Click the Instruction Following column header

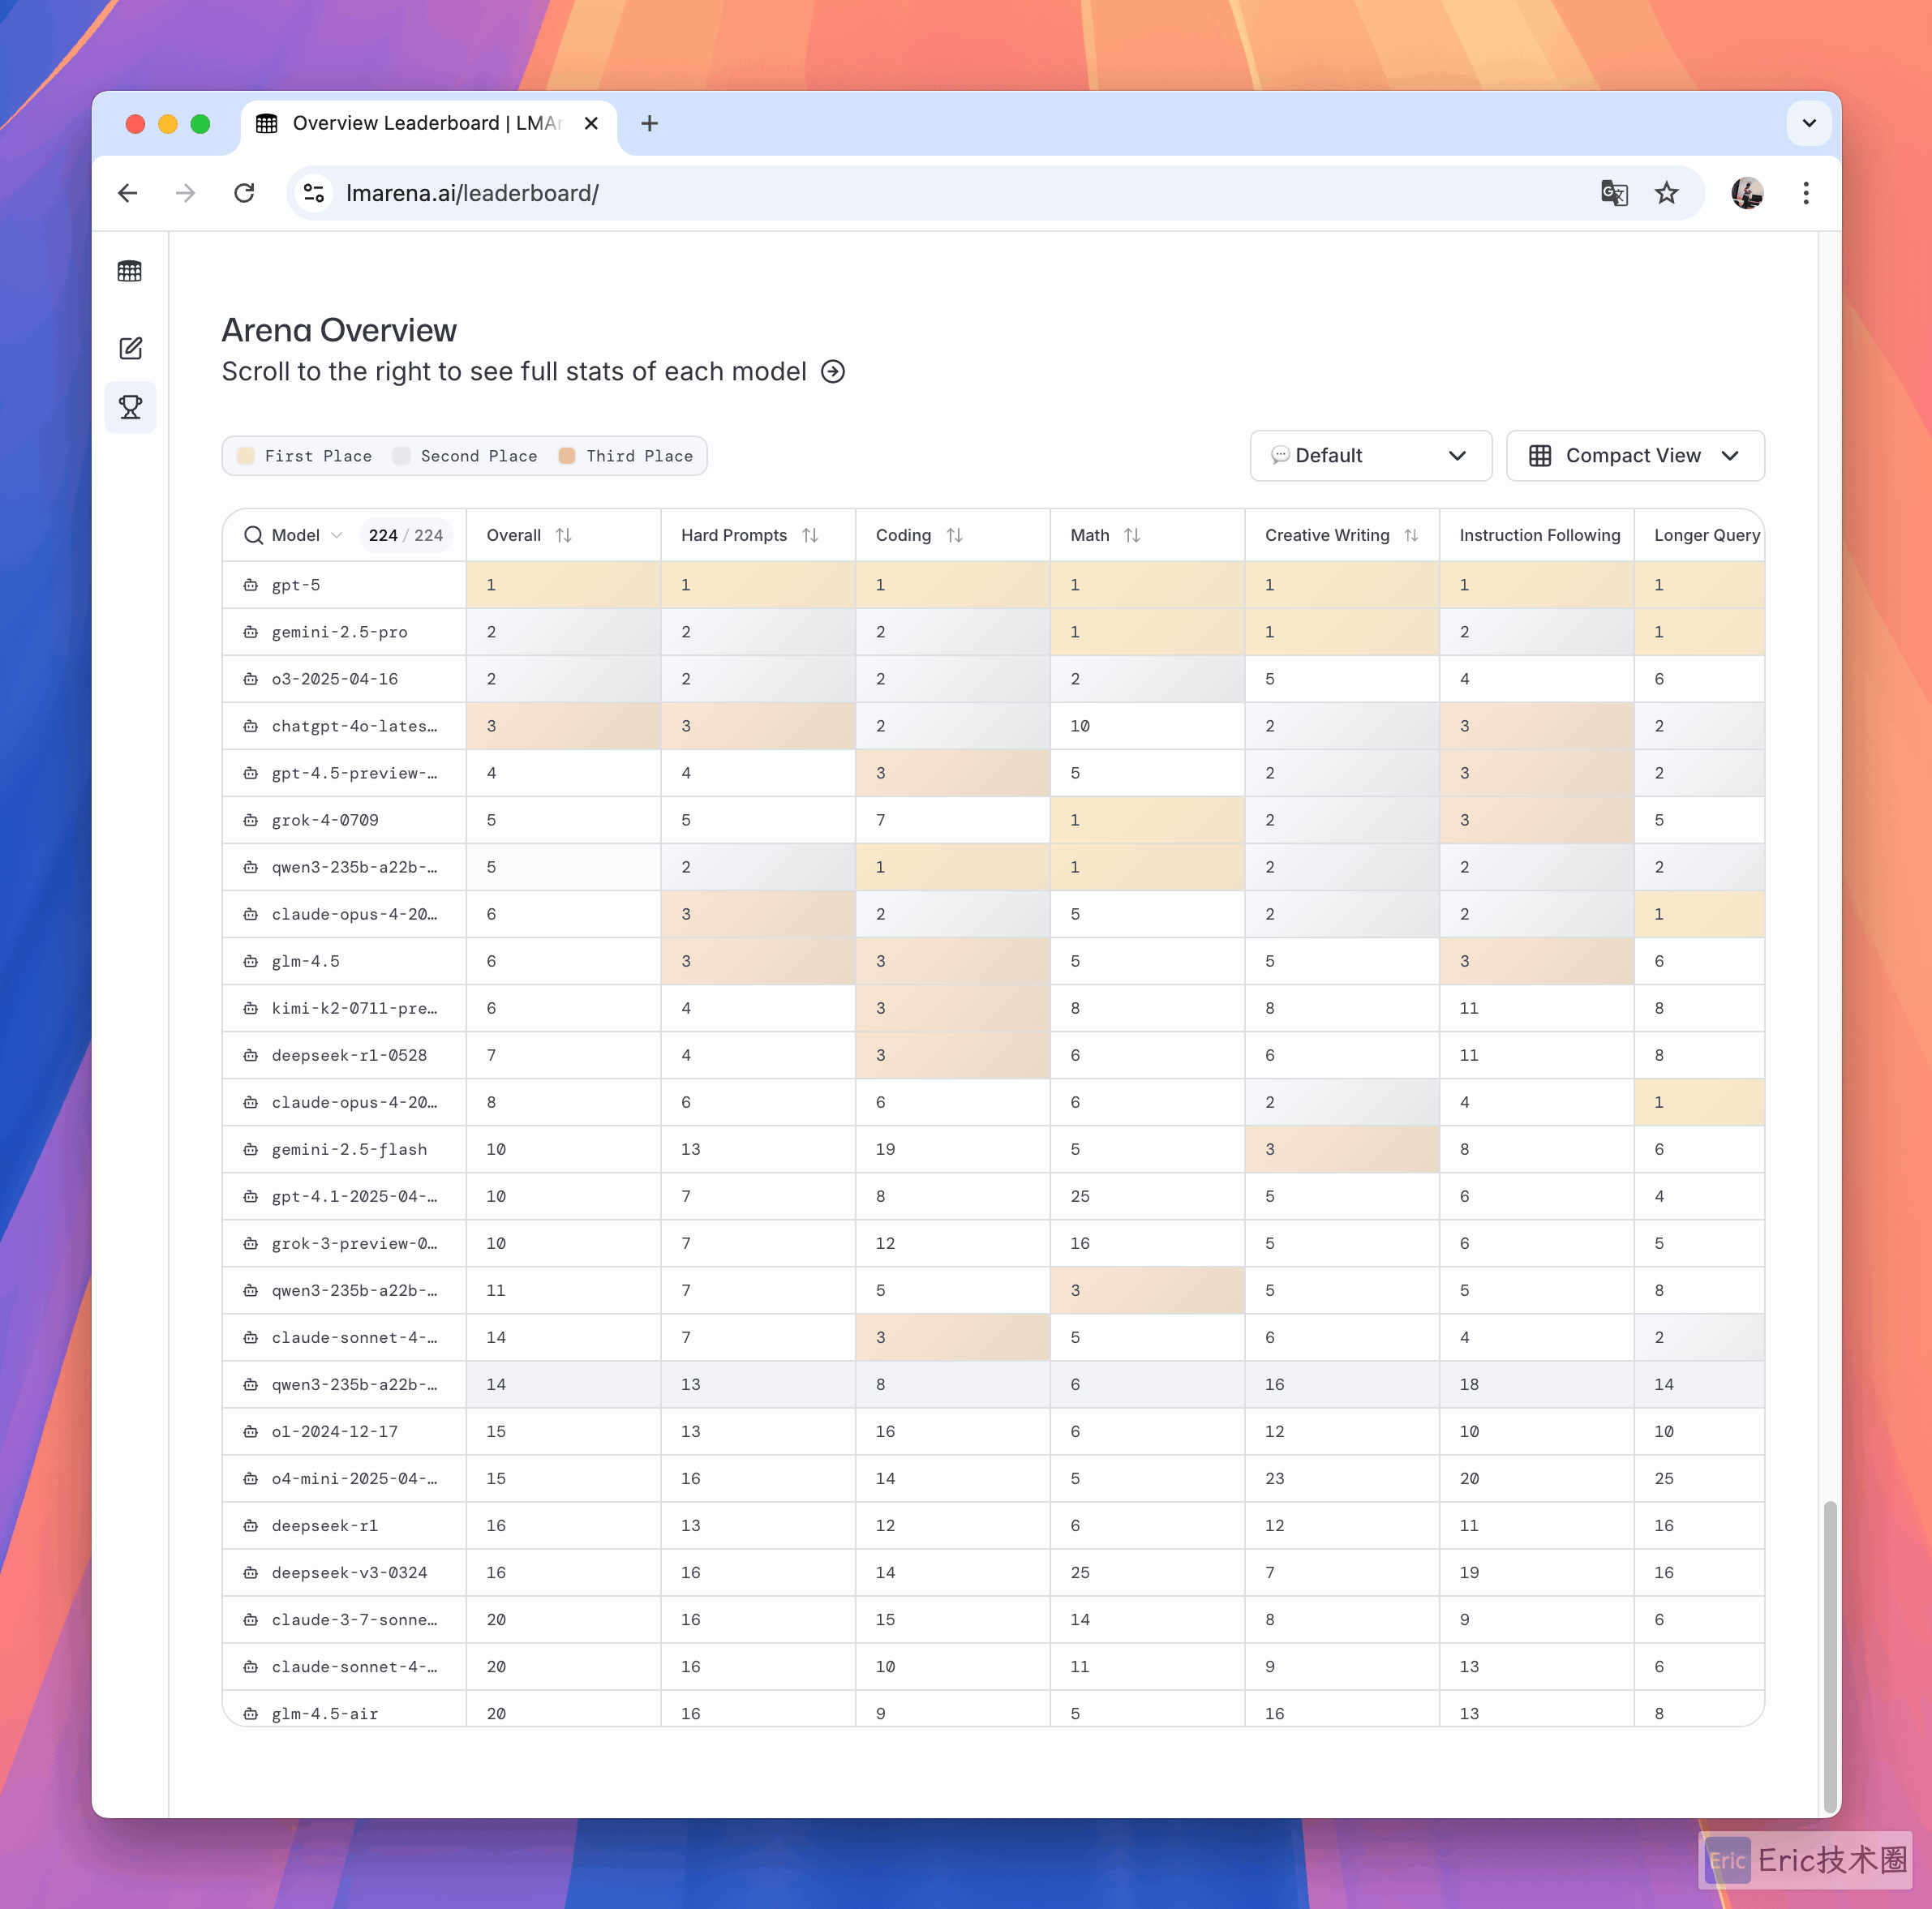(1539, 535)
